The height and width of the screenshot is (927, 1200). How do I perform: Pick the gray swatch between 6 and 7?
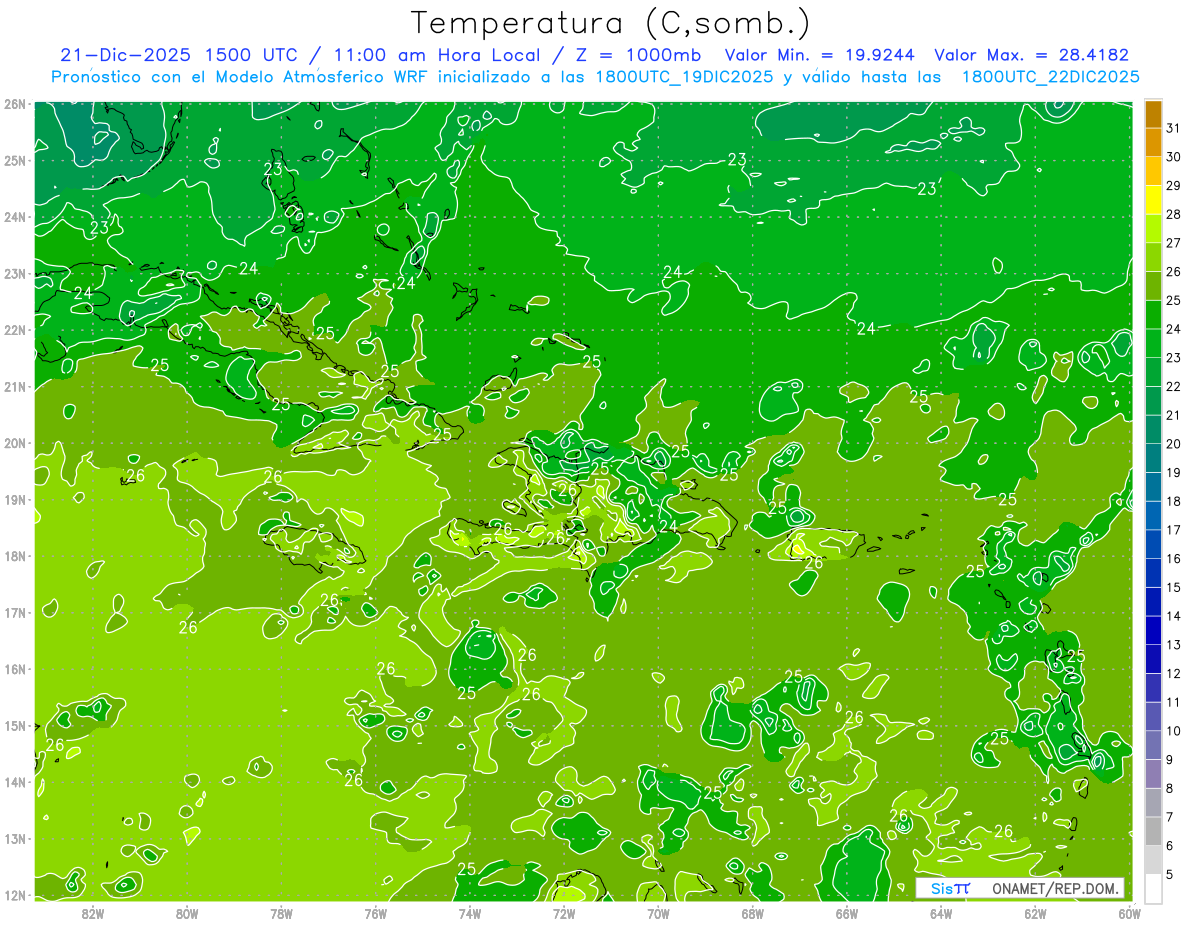coord(1153,831)
